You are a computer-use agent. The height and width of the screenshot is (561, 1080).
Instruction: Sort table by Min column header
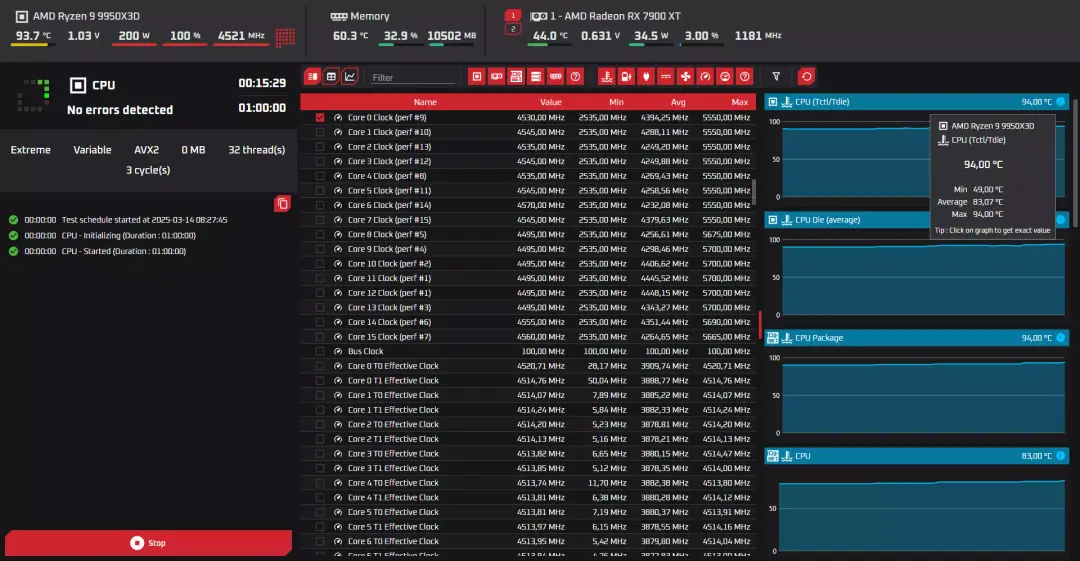pos(616,102)
